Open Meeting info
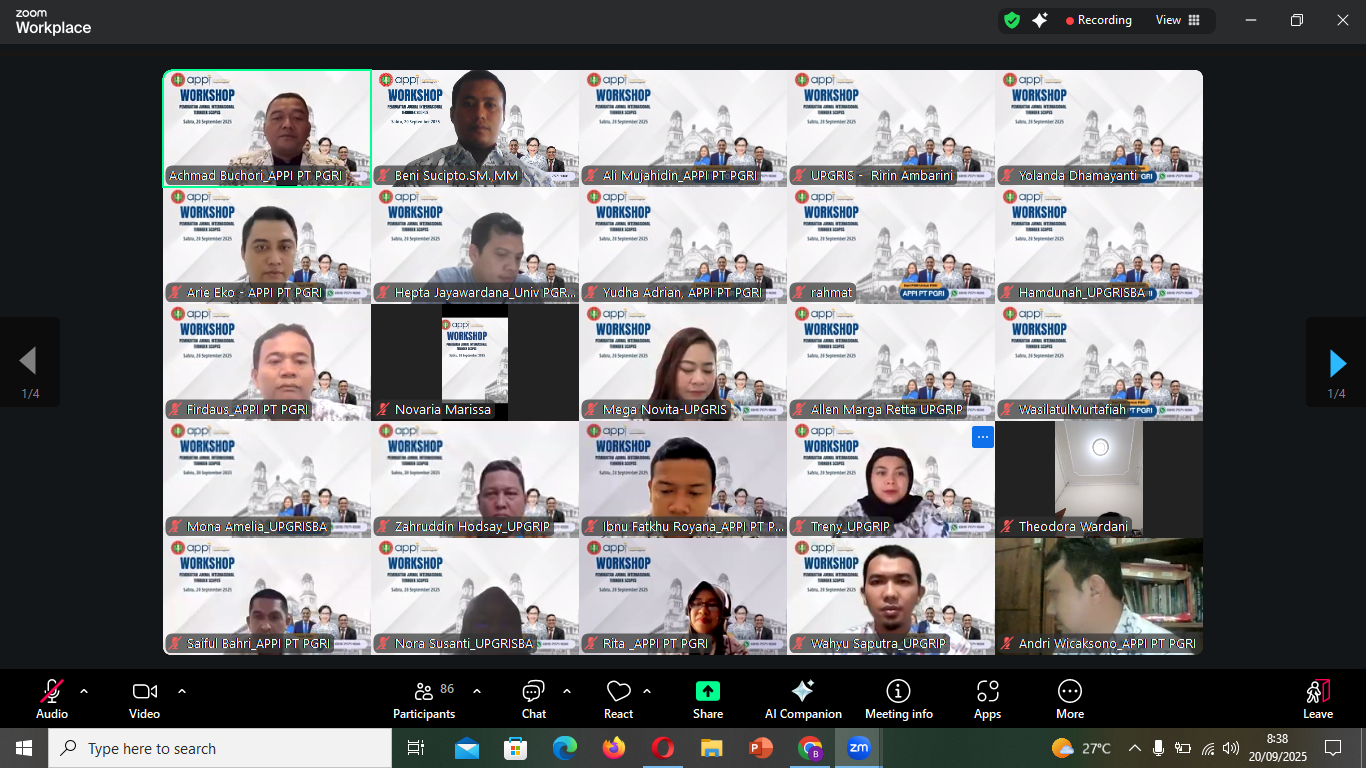The width and height of the screenshot is (1366, 768). [898, 699]
